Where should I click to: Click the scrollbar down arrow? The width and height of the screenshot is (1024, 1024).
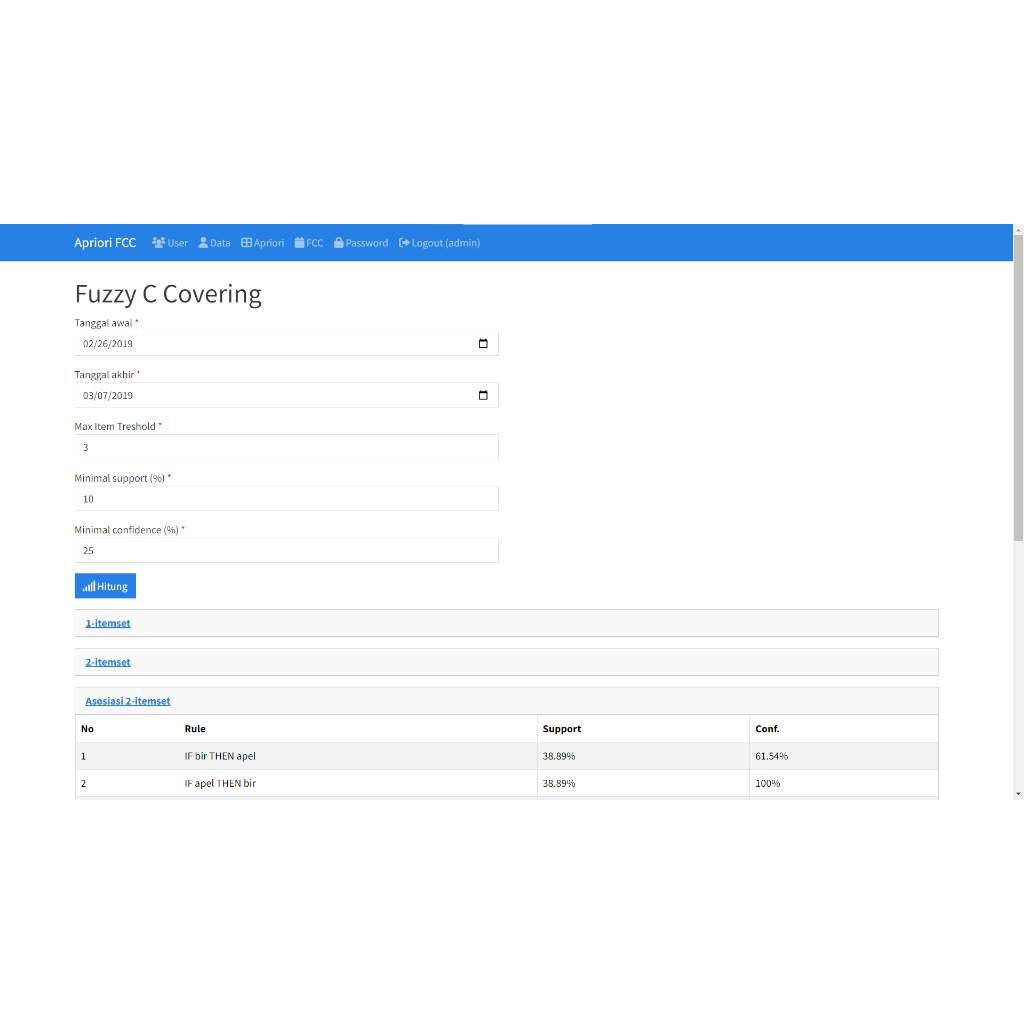click(1018, 793)
